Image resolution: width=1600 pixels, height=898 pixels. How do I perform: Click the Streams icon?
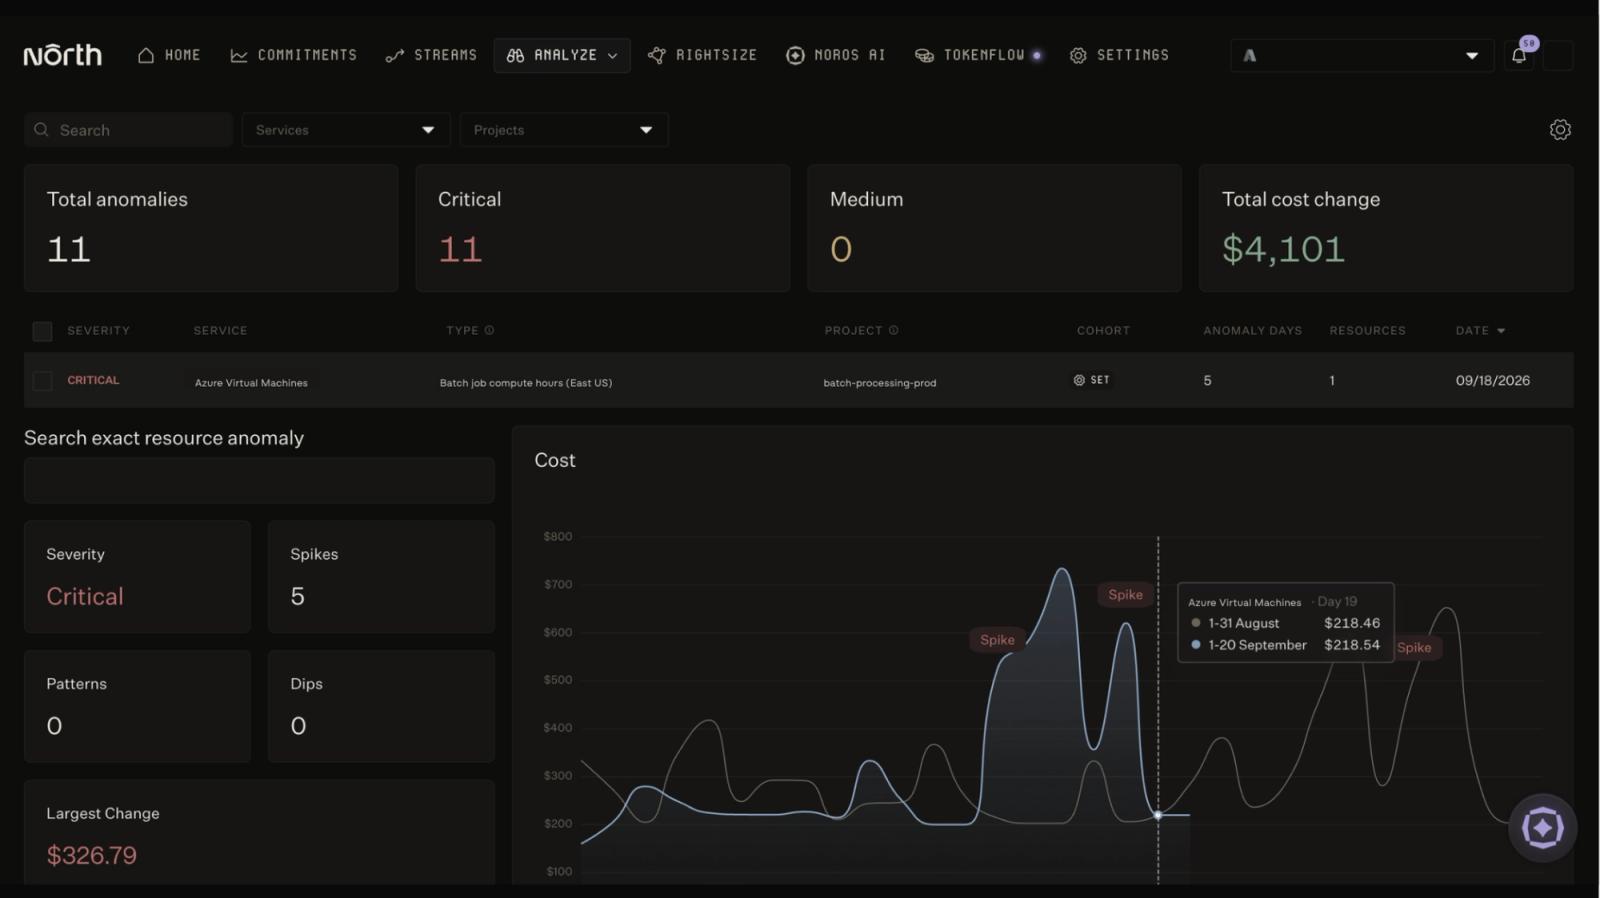tap(395, 56)
